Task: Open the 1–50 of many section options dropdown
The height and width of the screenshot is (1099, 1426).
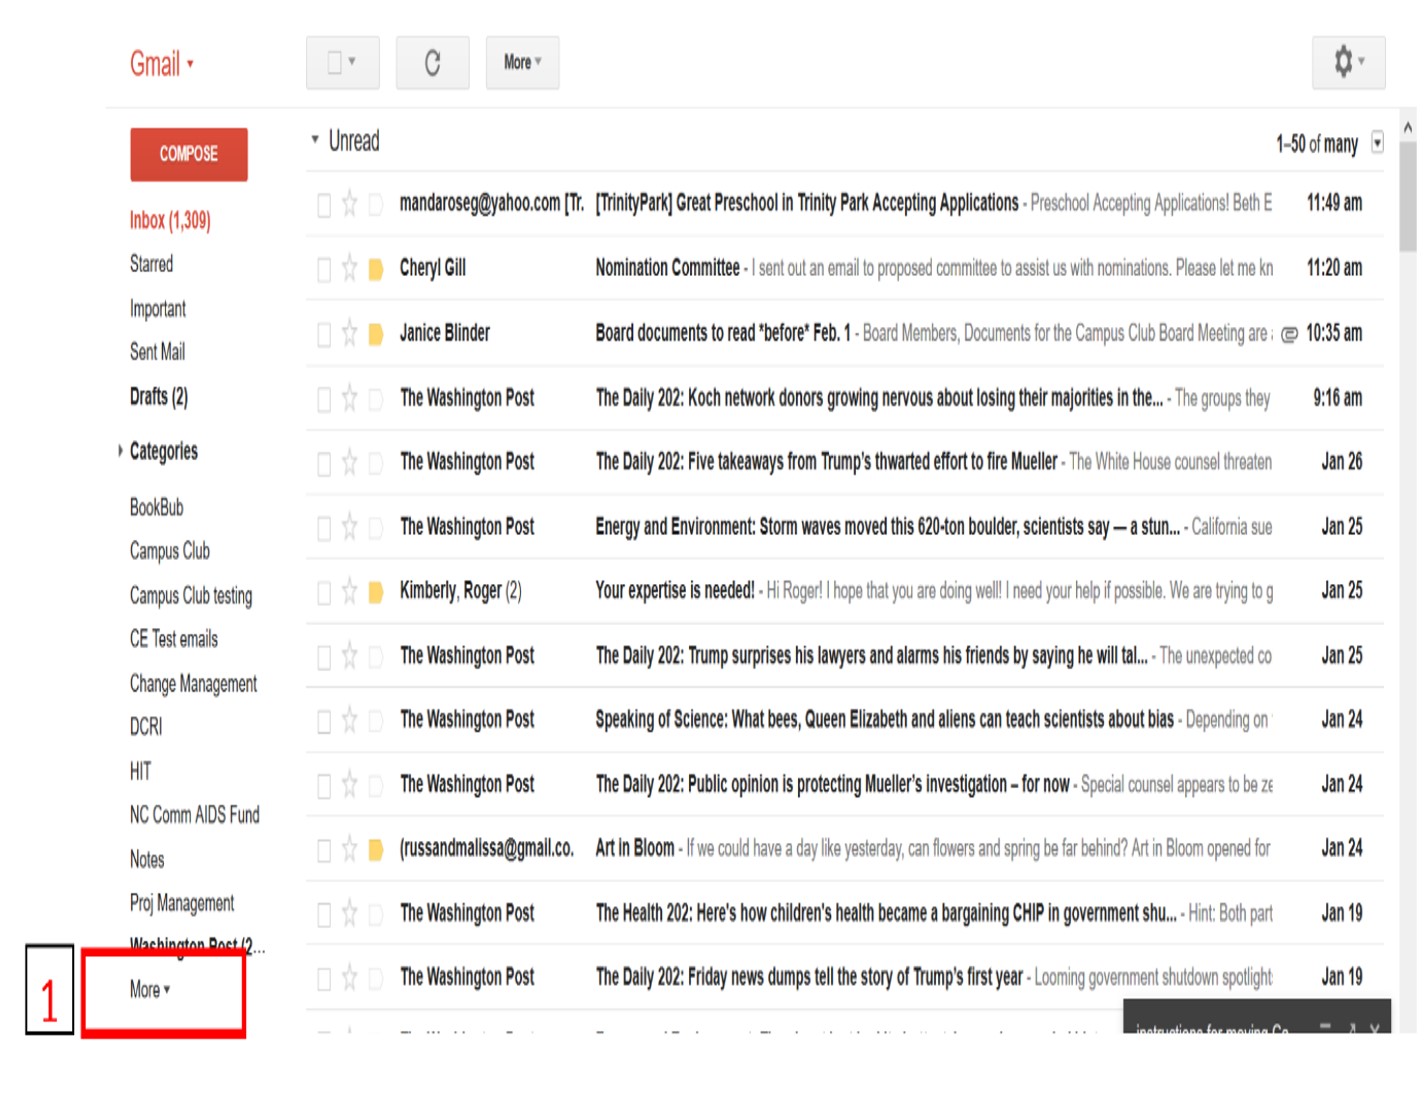Action: point(1377,143)
